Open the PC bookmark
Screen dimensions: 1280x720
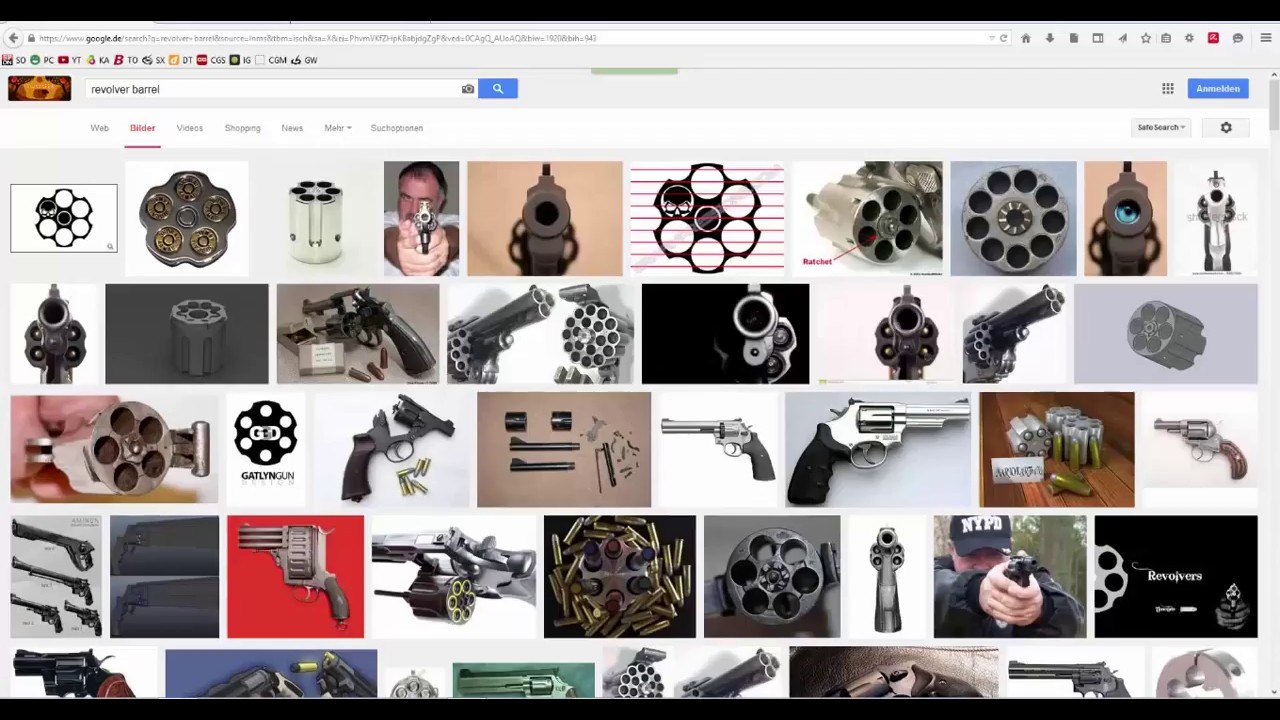pos(42,60)
